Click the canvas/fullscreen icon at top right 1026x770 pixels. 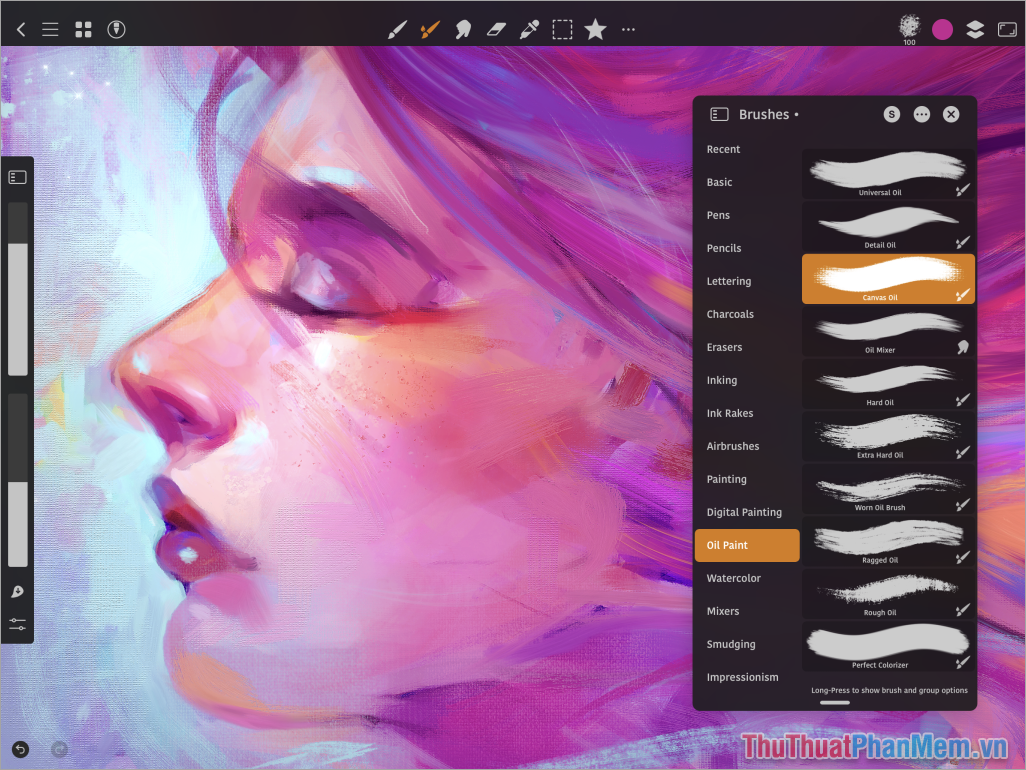1008,29
